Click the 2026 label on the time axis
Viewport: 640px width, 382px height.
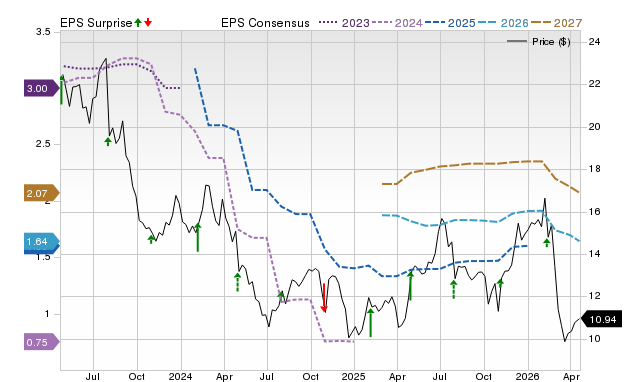coord(527,376)
